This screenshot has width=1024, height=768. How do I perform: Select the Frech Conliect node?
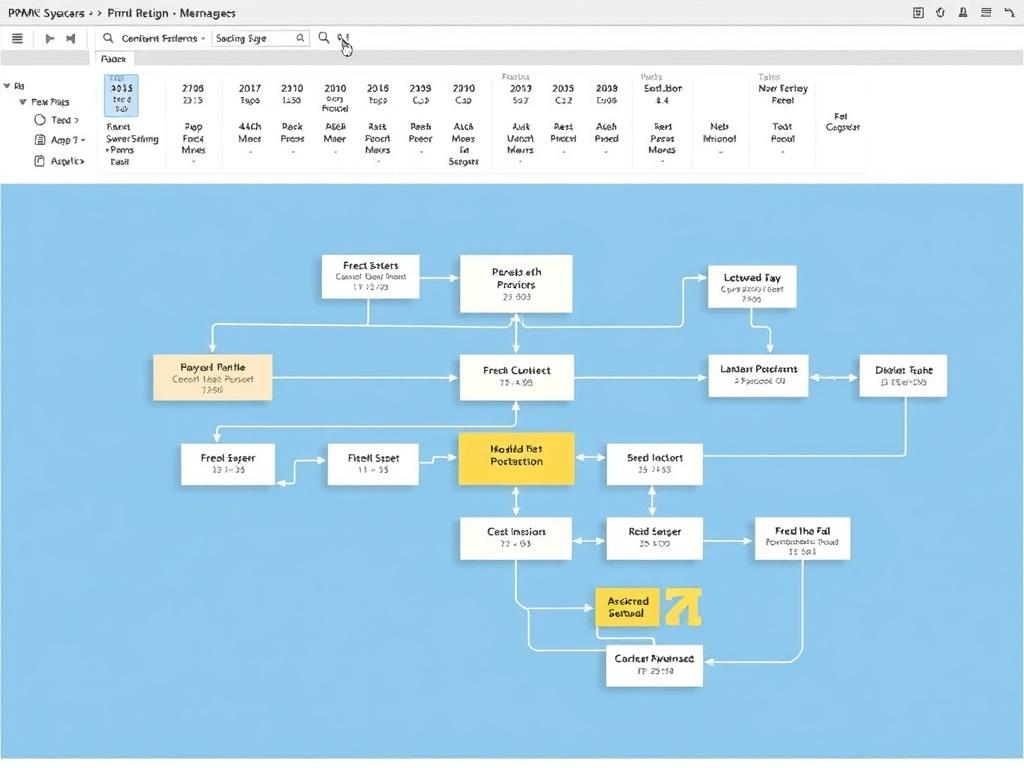point(517,377)
